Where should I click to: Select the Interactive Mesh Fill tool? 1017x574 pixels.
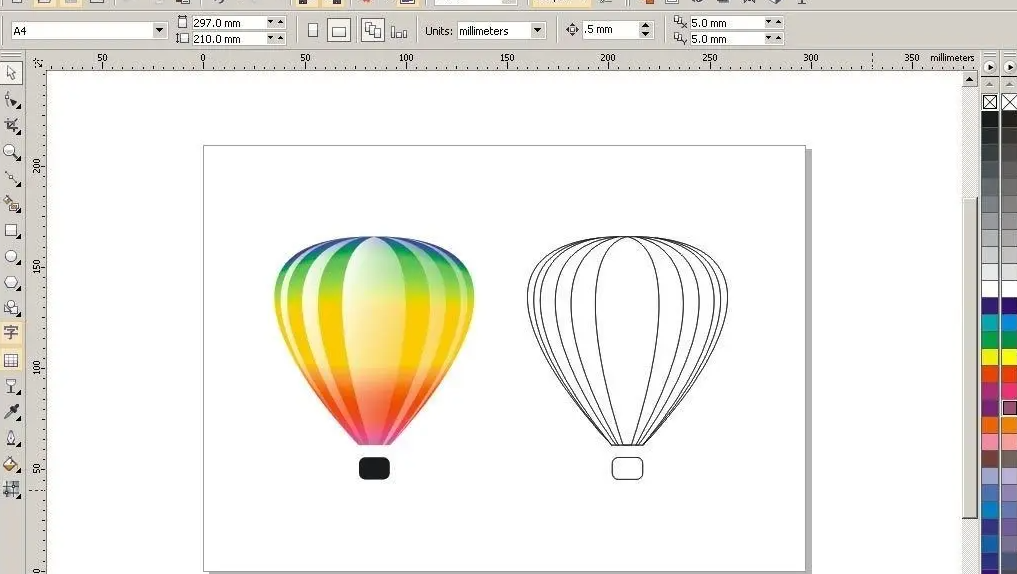[11, 489]
